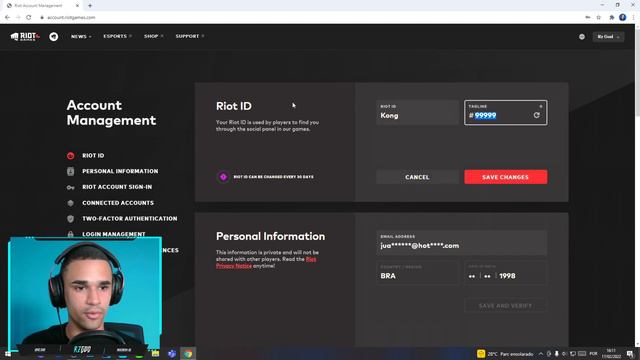Open the language globe icon
This screenshot has width=640, height=360.
pyautogui.click(x=582, y=37)
